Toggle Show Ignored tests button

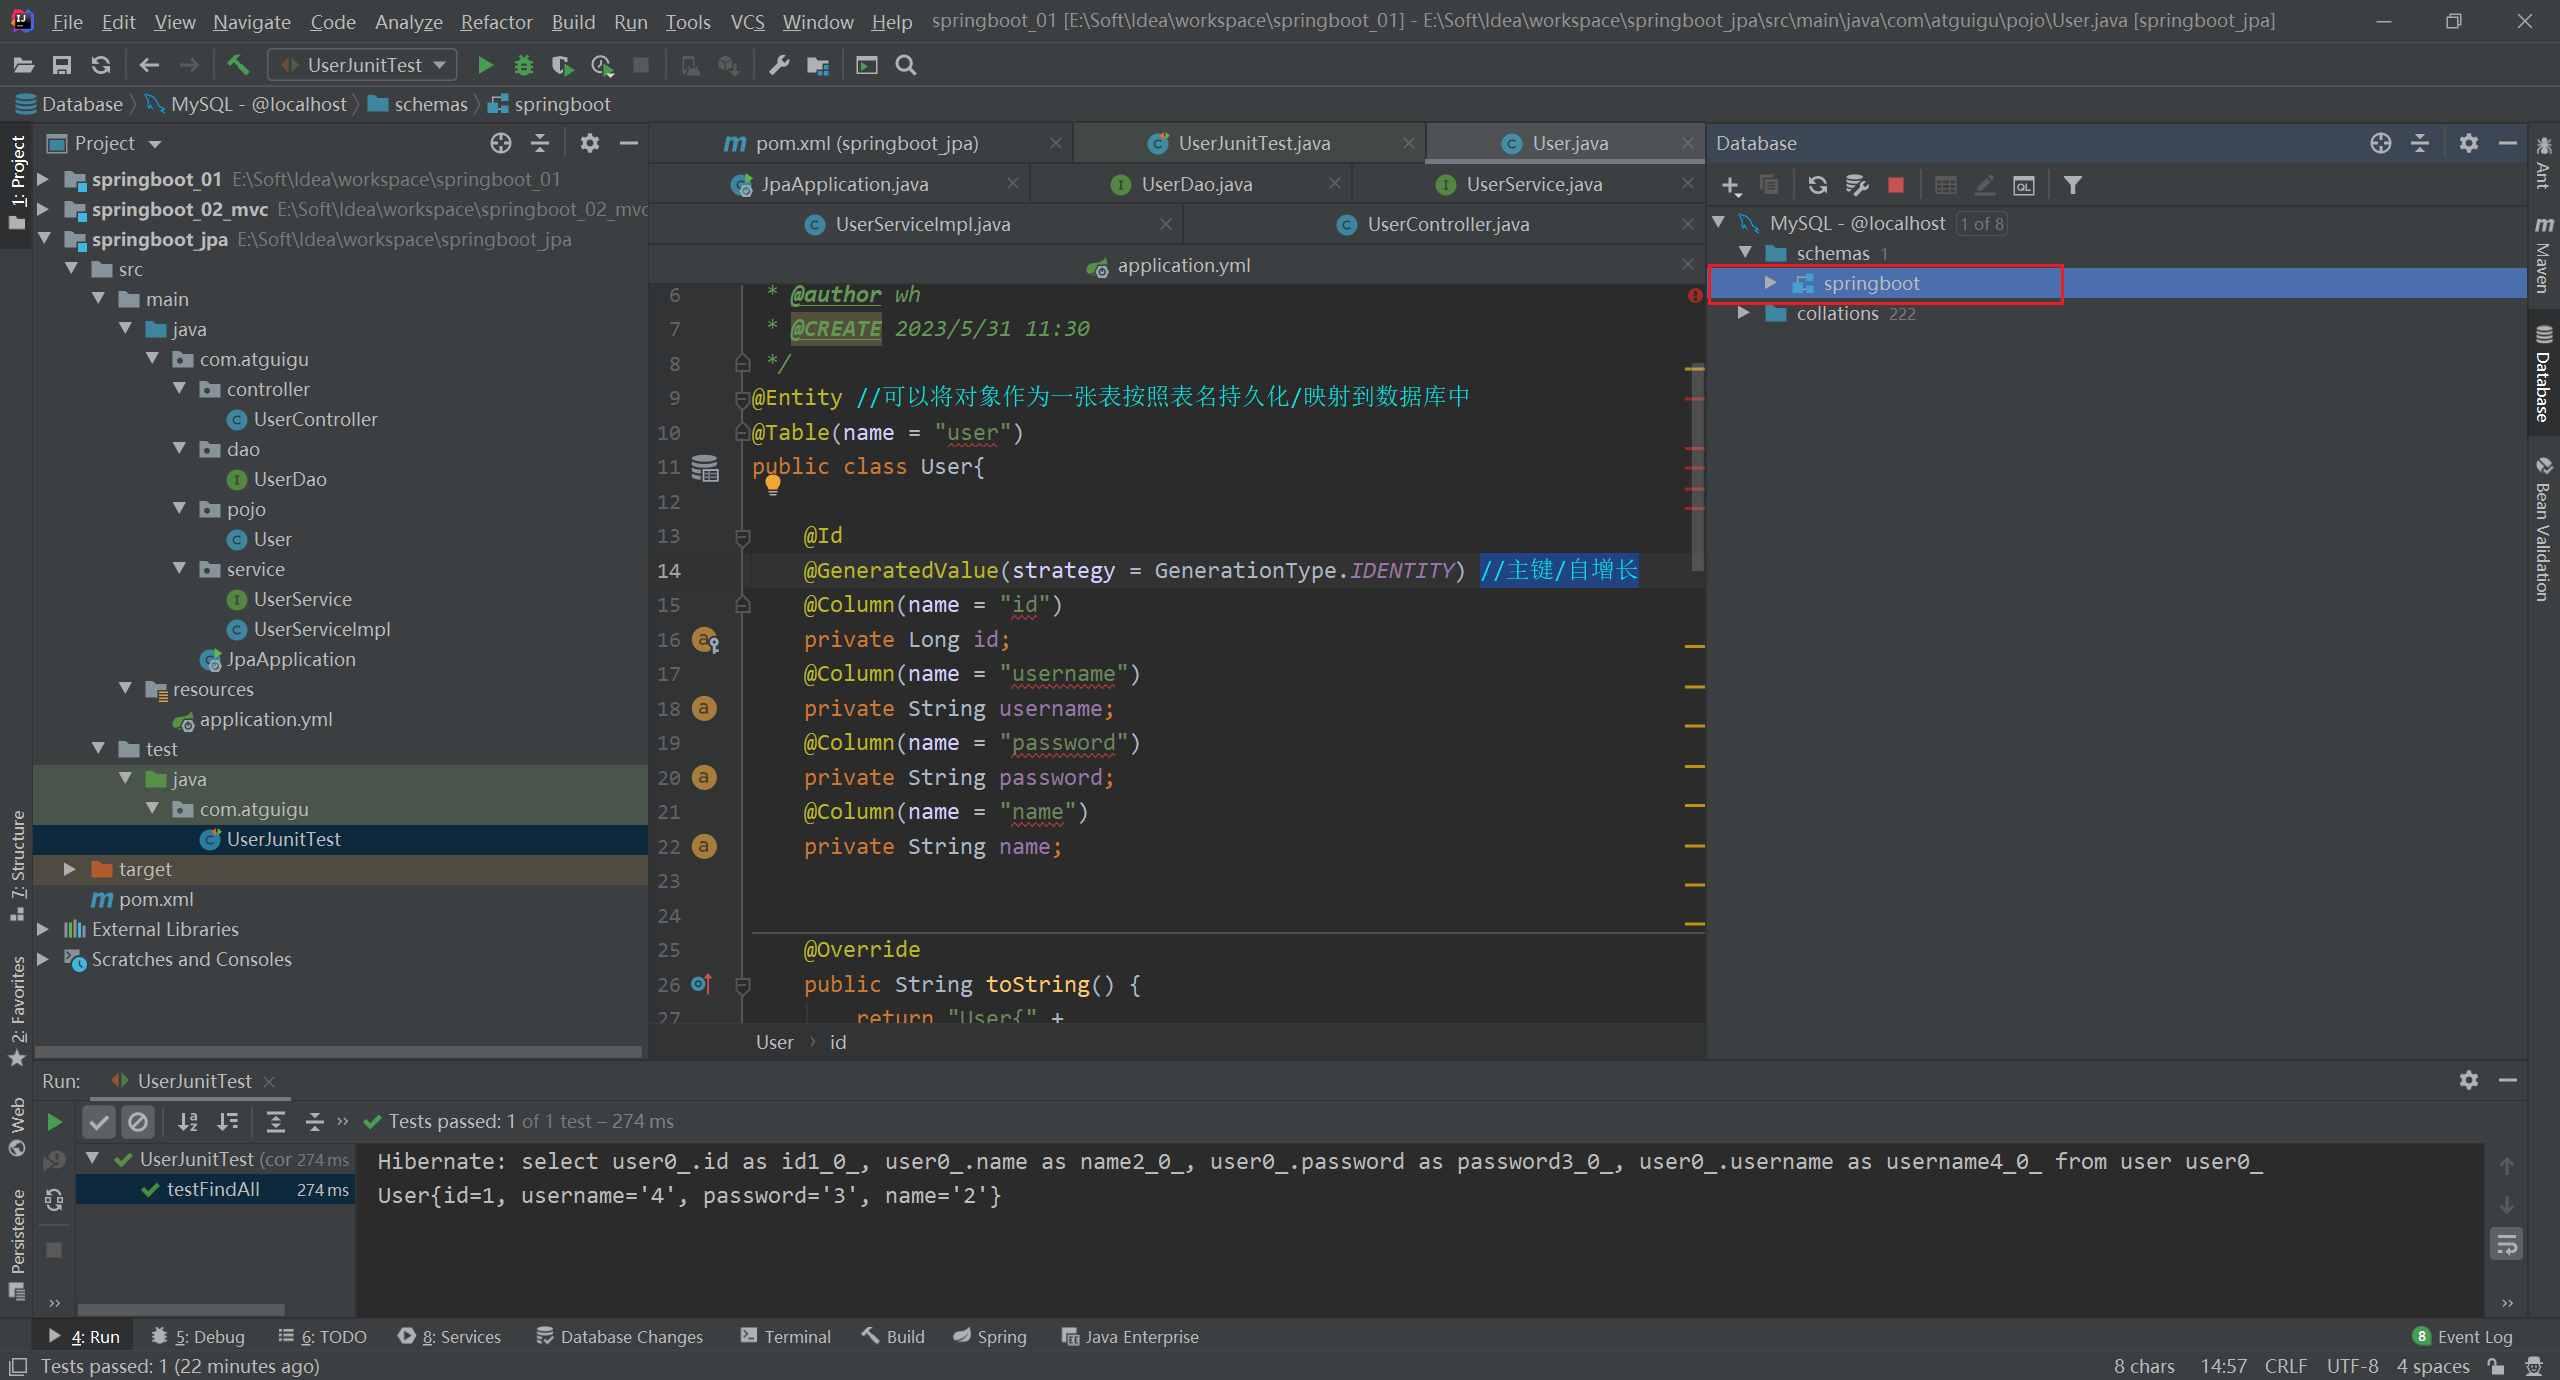pyautogui.click(x=138, y=1122)
